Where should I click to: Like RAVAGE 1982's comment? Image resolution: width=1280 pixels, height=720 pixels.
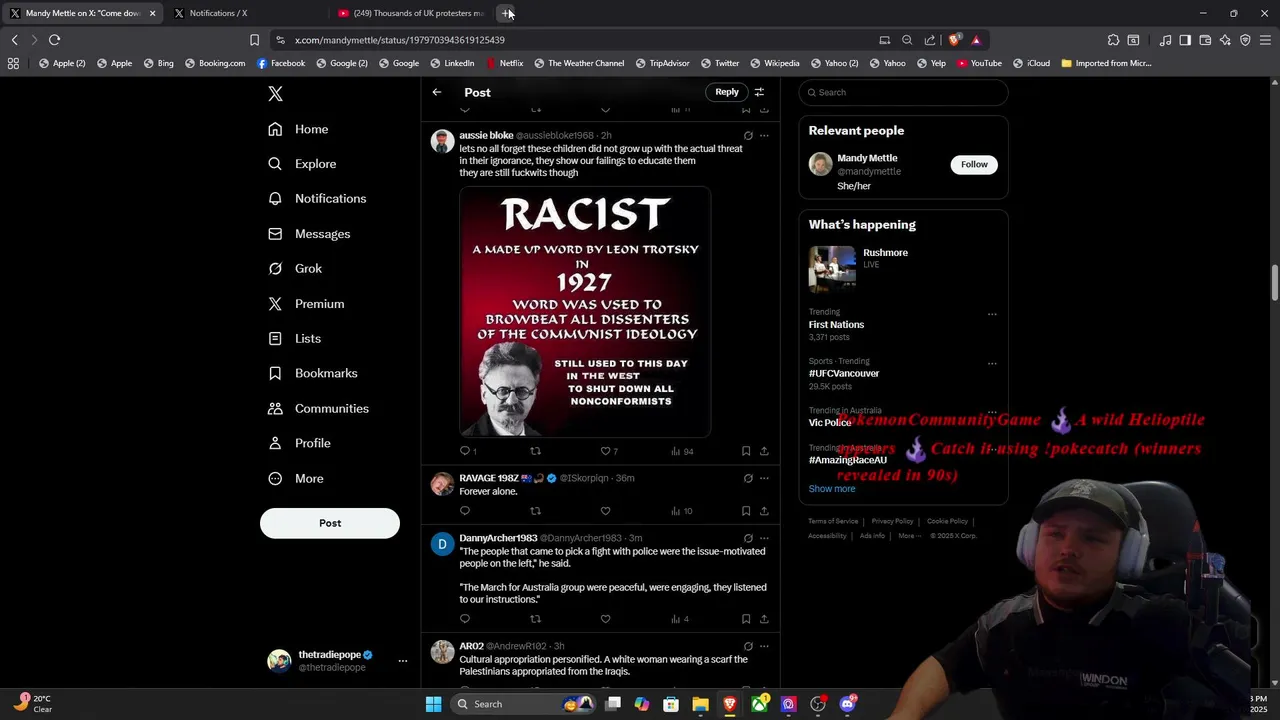click(x=605, y=511)
